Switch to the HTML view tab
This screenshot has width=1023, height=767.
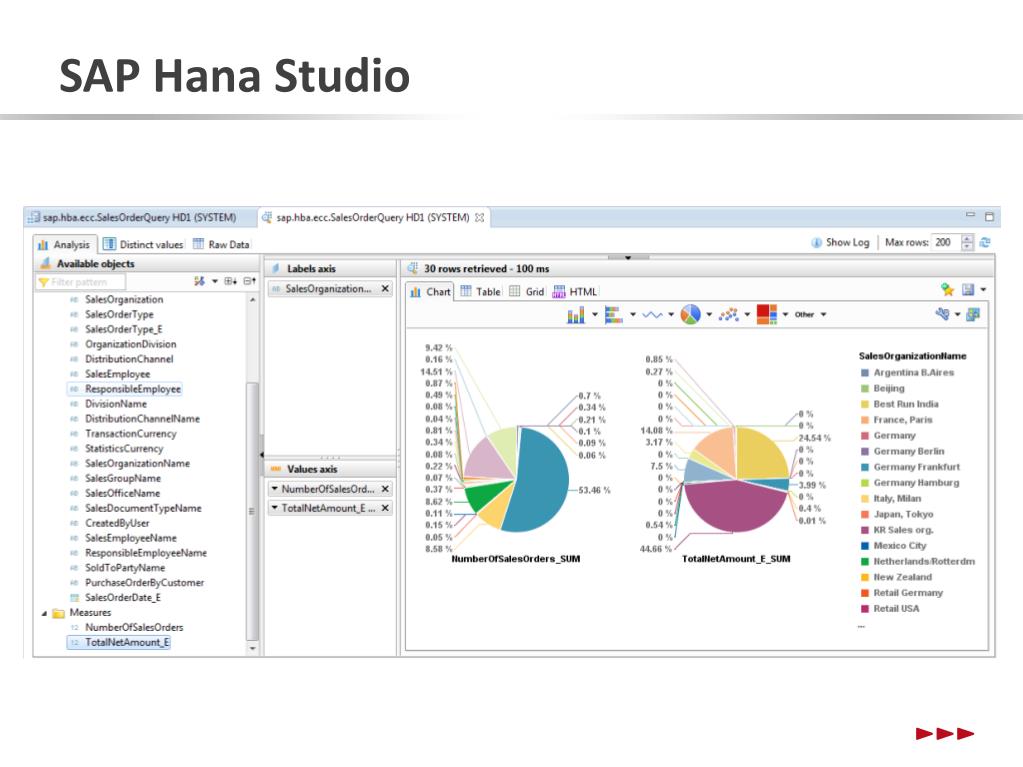pyautogui.click(x=575, y=292)
